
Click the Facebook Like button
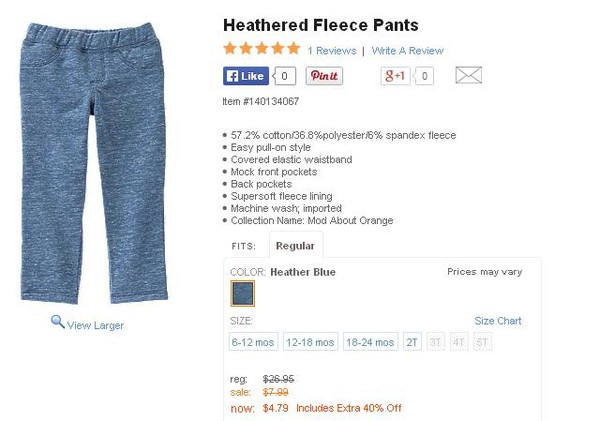[x=246, y=76]
